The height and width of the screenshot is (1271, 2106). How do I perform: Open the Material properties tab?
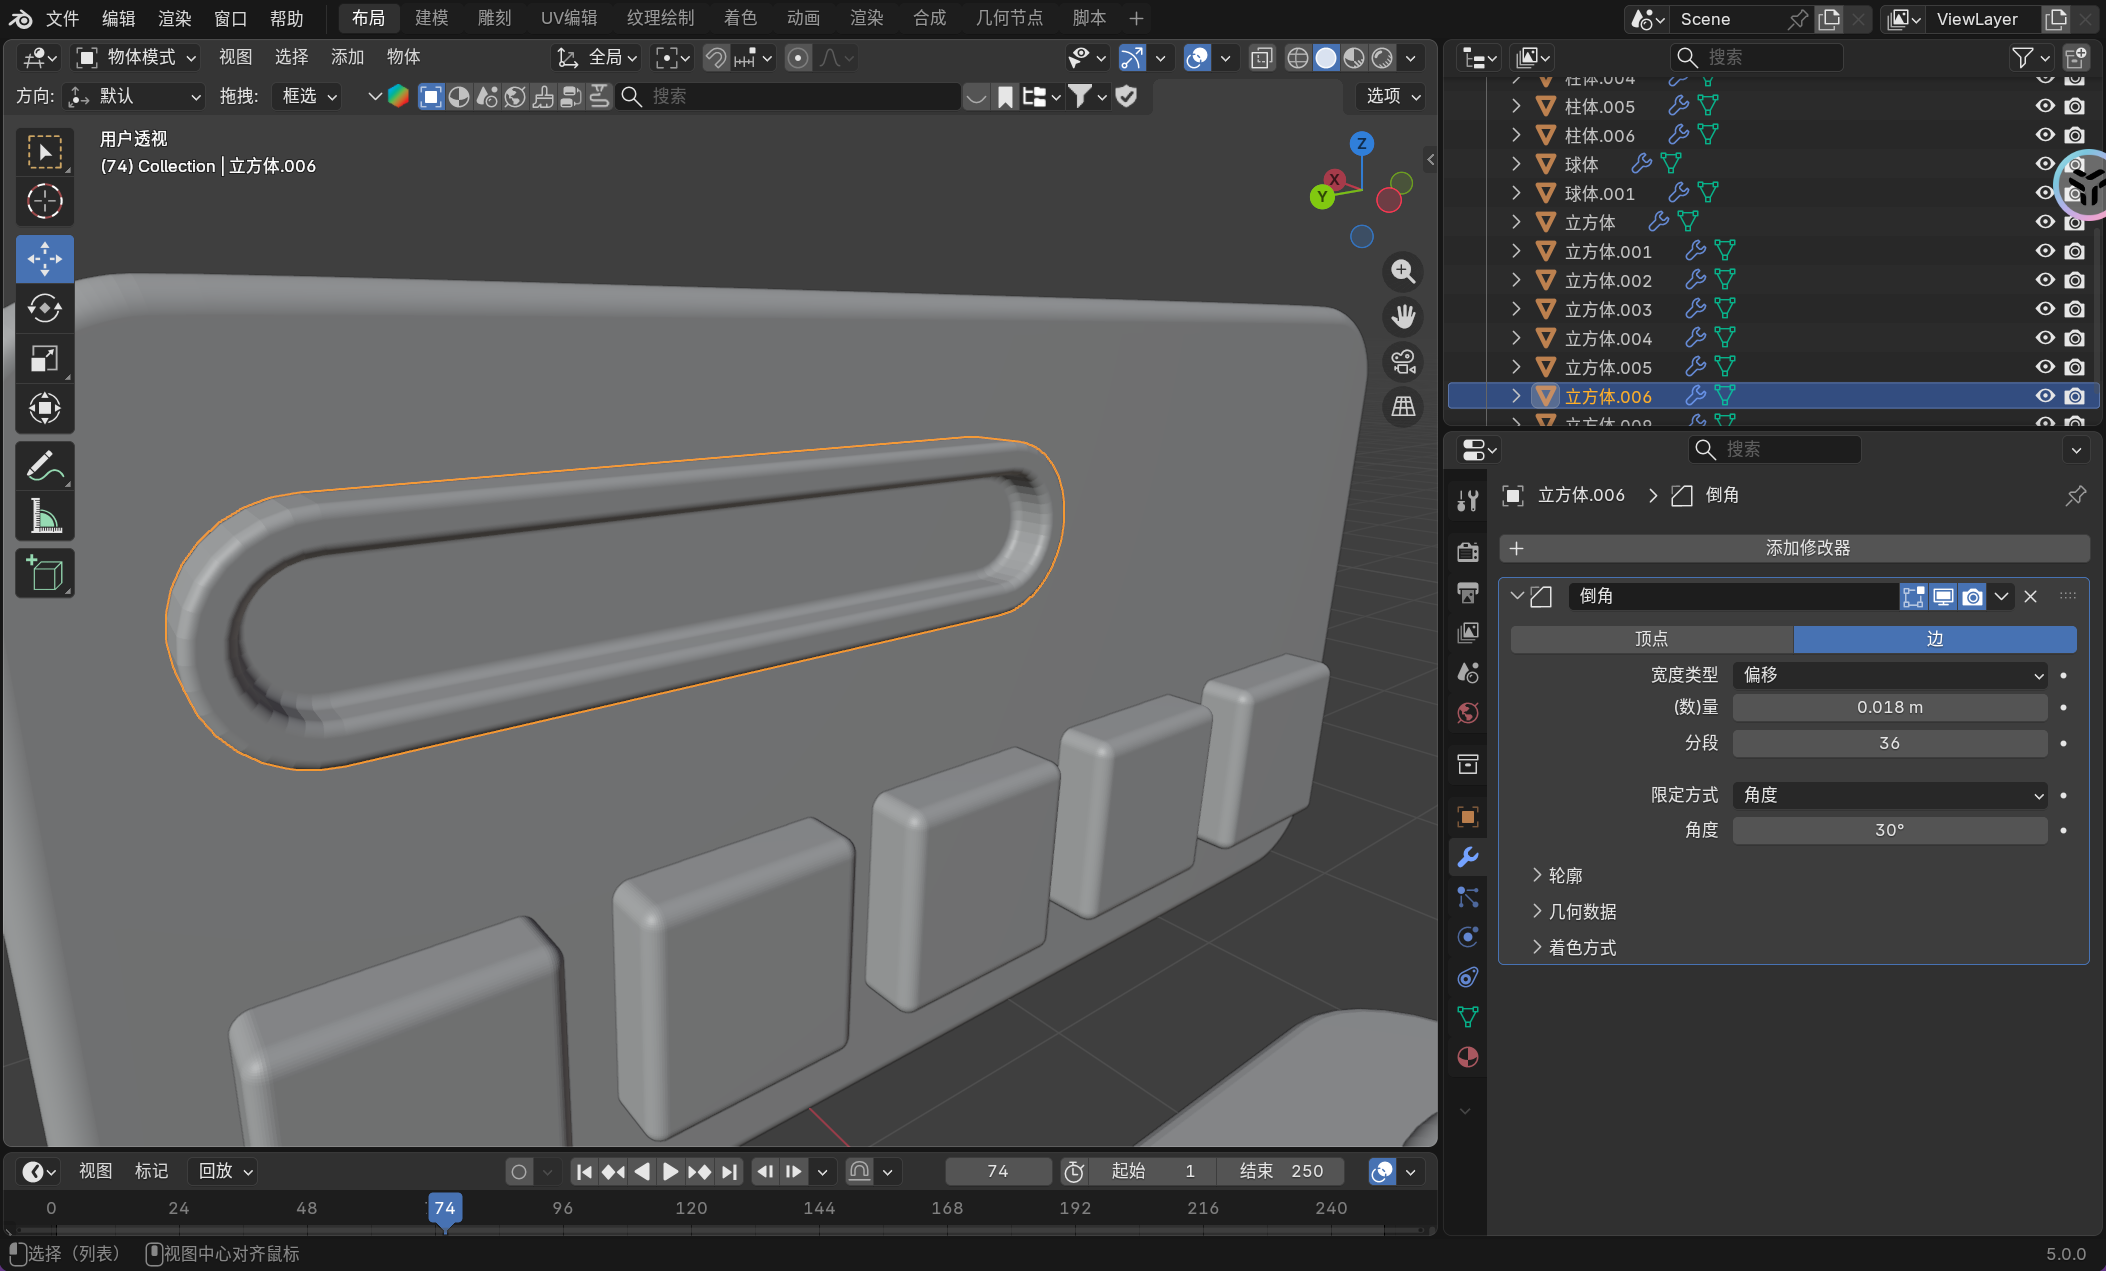coord(1467,1057)
